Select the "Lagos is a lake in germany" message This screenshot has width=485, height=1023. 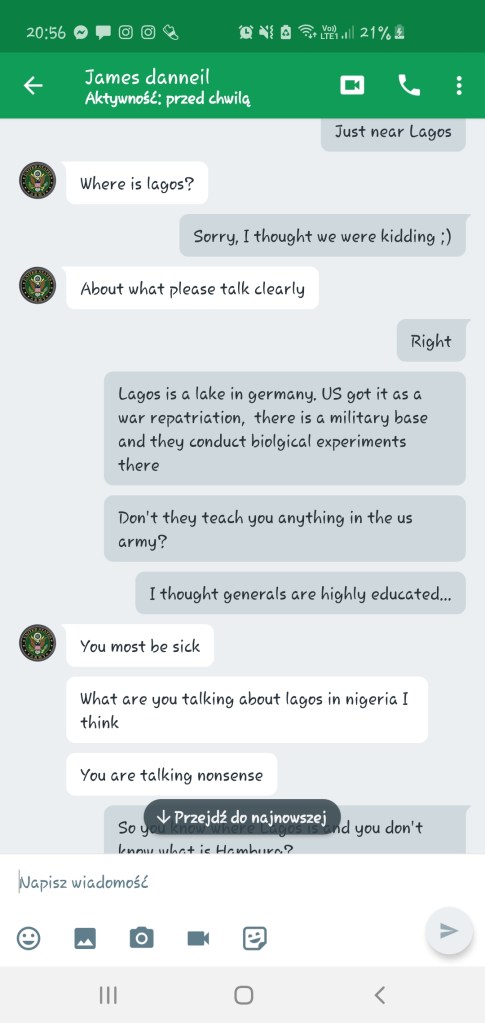285,429
